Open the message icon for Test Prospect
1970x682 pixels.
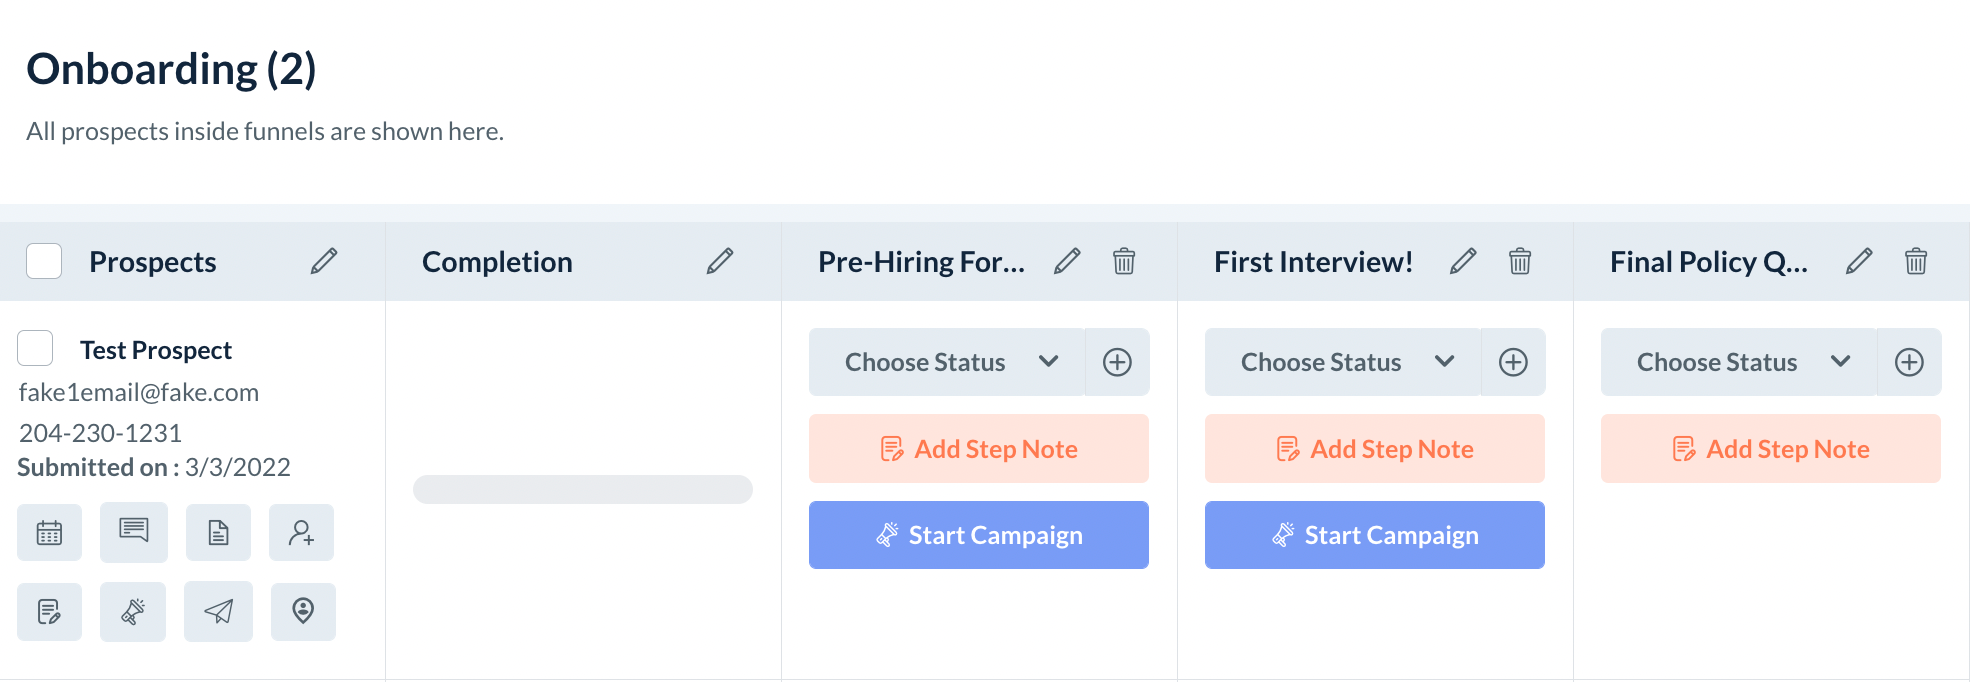pos(133,531)
